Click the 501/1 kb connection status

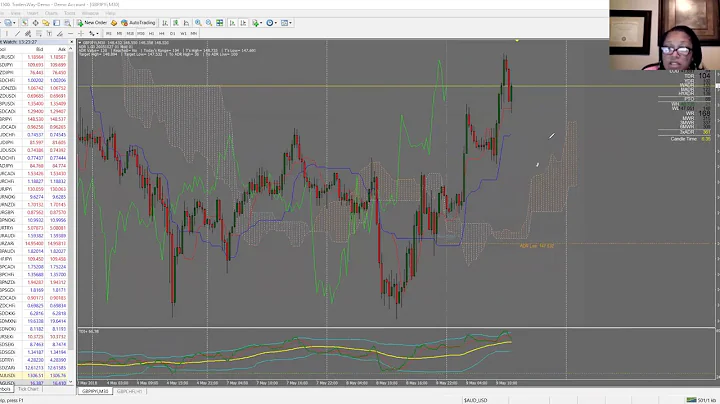701,400
